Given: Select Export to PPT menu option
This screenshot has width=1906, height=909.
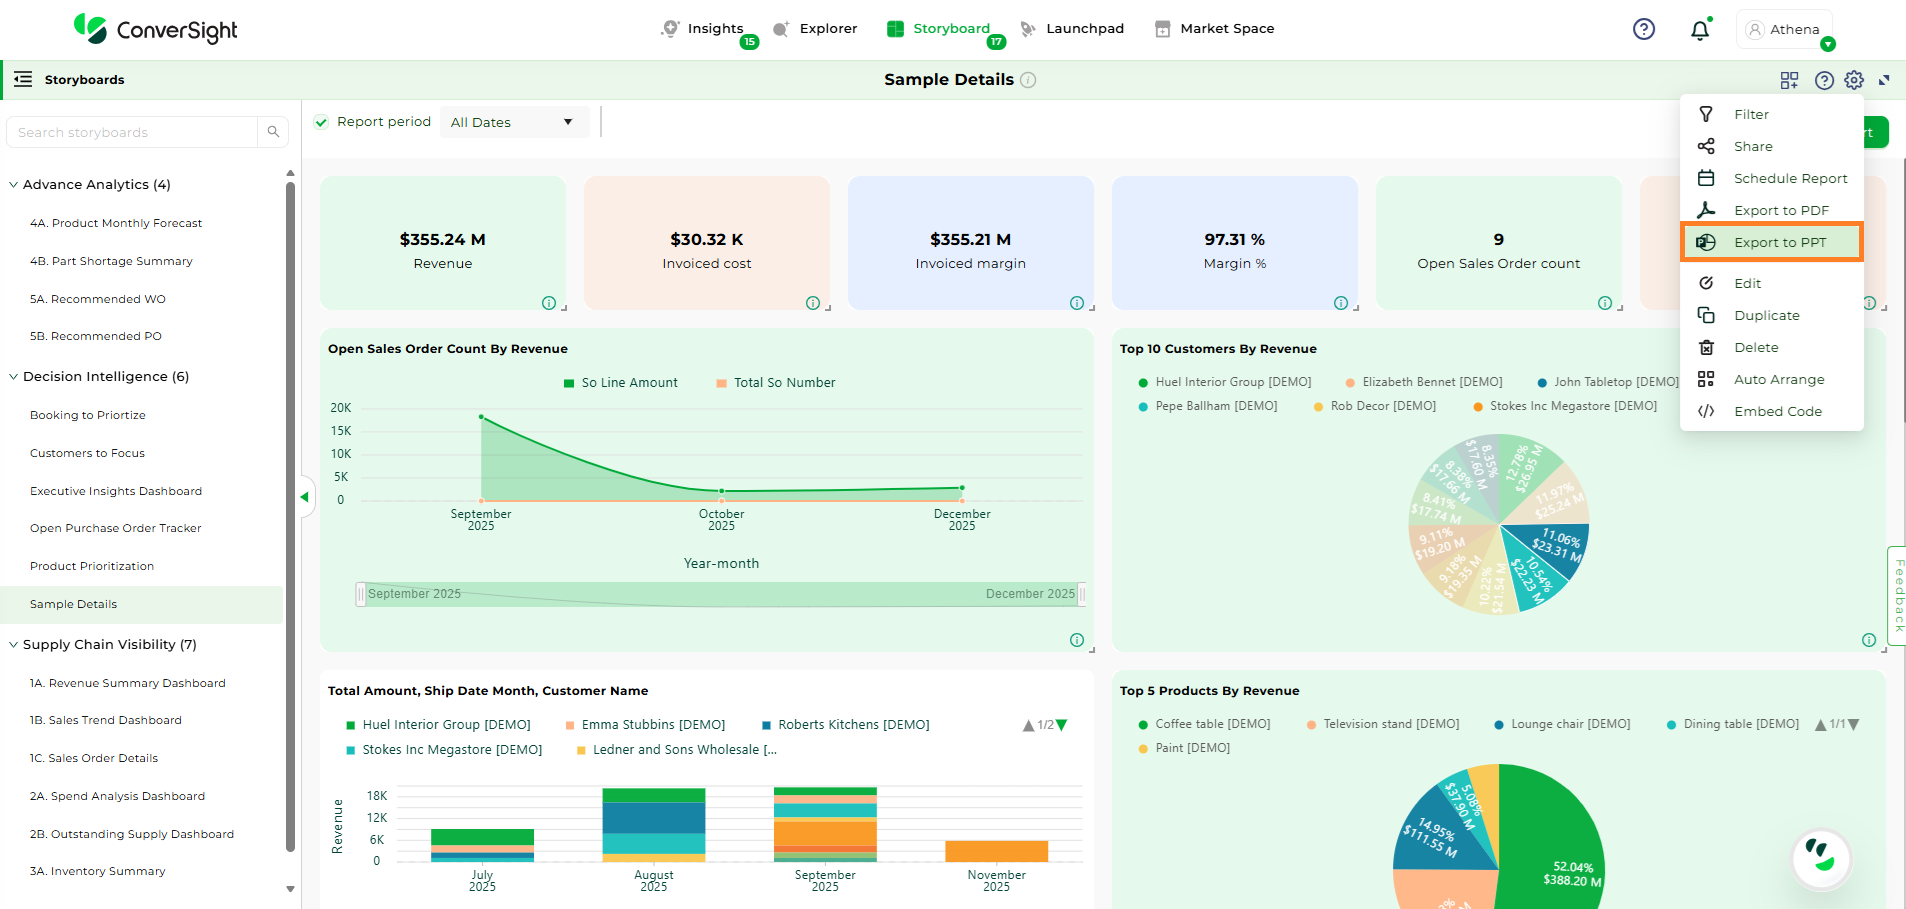Looking at the screenshot, I should tap(1779, 242).
